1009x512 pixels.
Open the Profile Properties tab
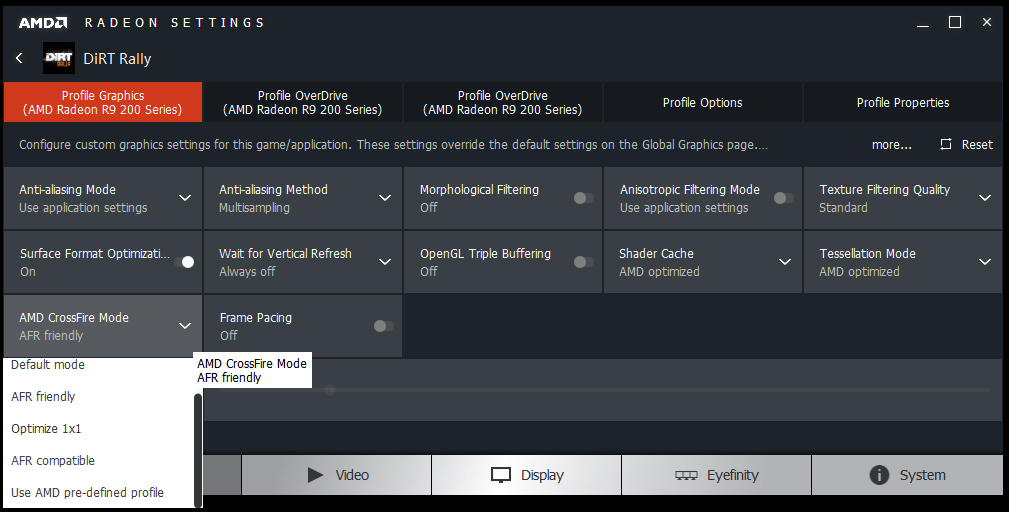pyautogui.click(x=902, y=102)
